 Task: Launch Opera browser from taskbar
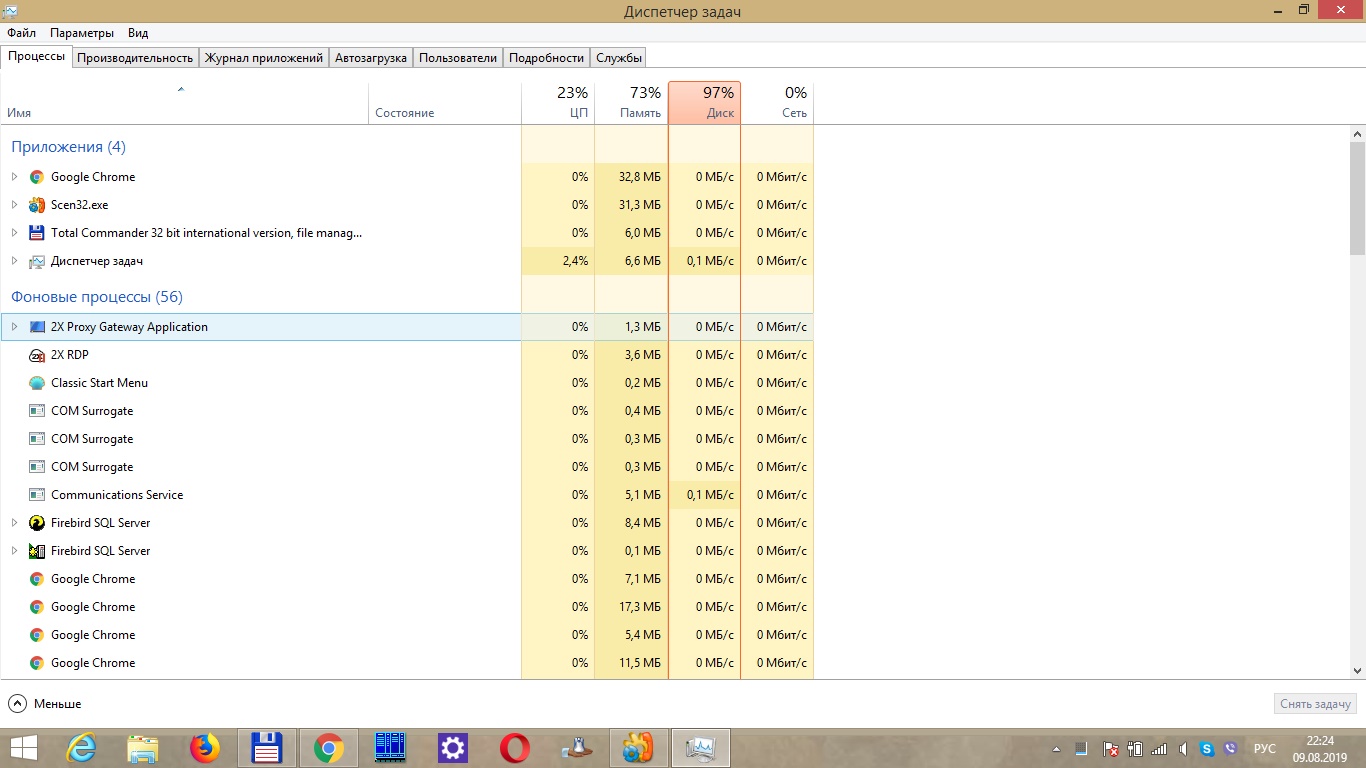point(515,748)
